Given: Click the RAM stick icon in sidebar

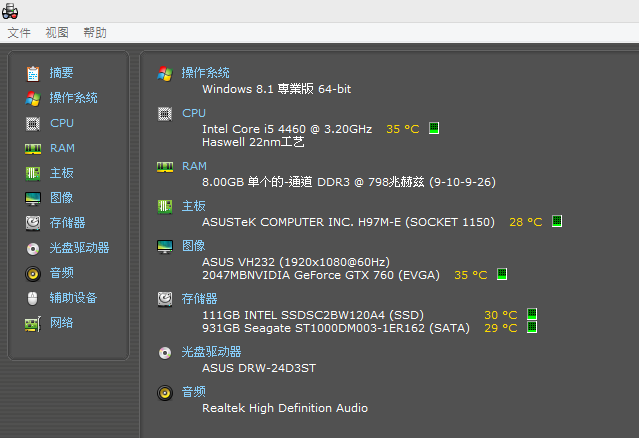Looking at the screenshot, I should [x=33, y=149].
